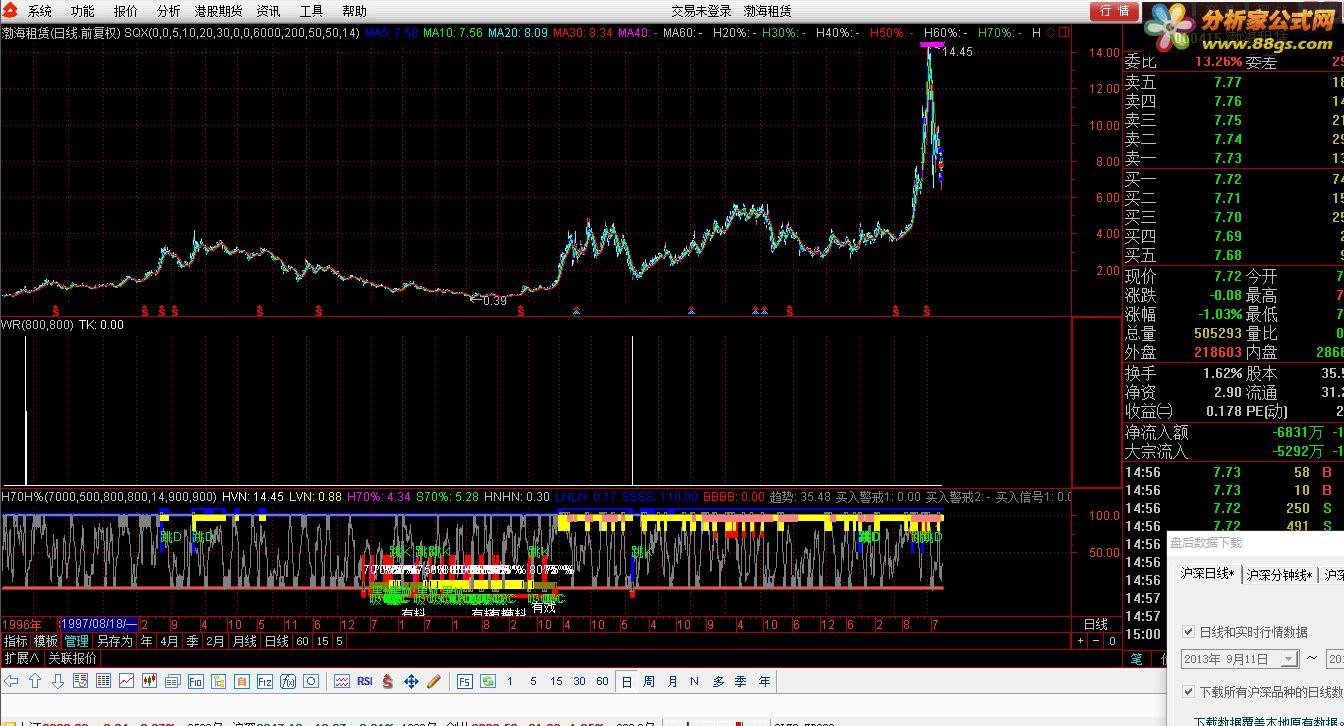Select the 2月 period tab
1344x726 pixels.
214,641
